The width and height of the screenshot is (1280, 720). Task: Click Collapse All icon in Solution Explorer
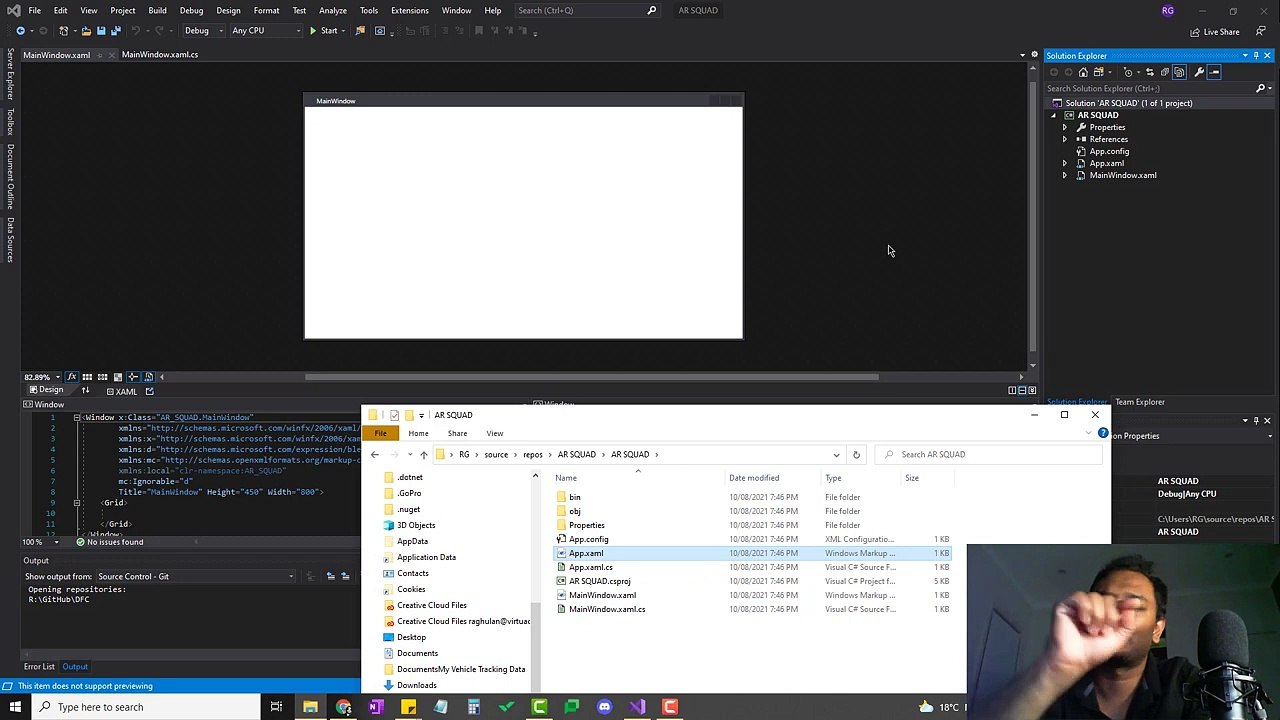coord(1165,72)
